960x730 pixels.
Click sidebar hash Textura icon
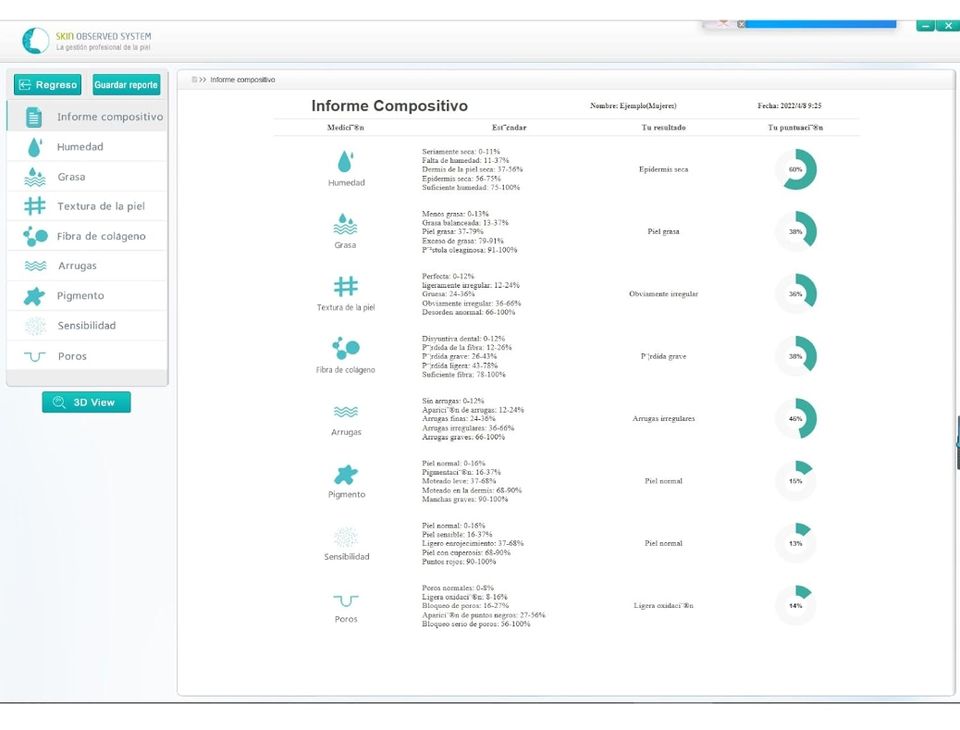(x=35, y=206)
